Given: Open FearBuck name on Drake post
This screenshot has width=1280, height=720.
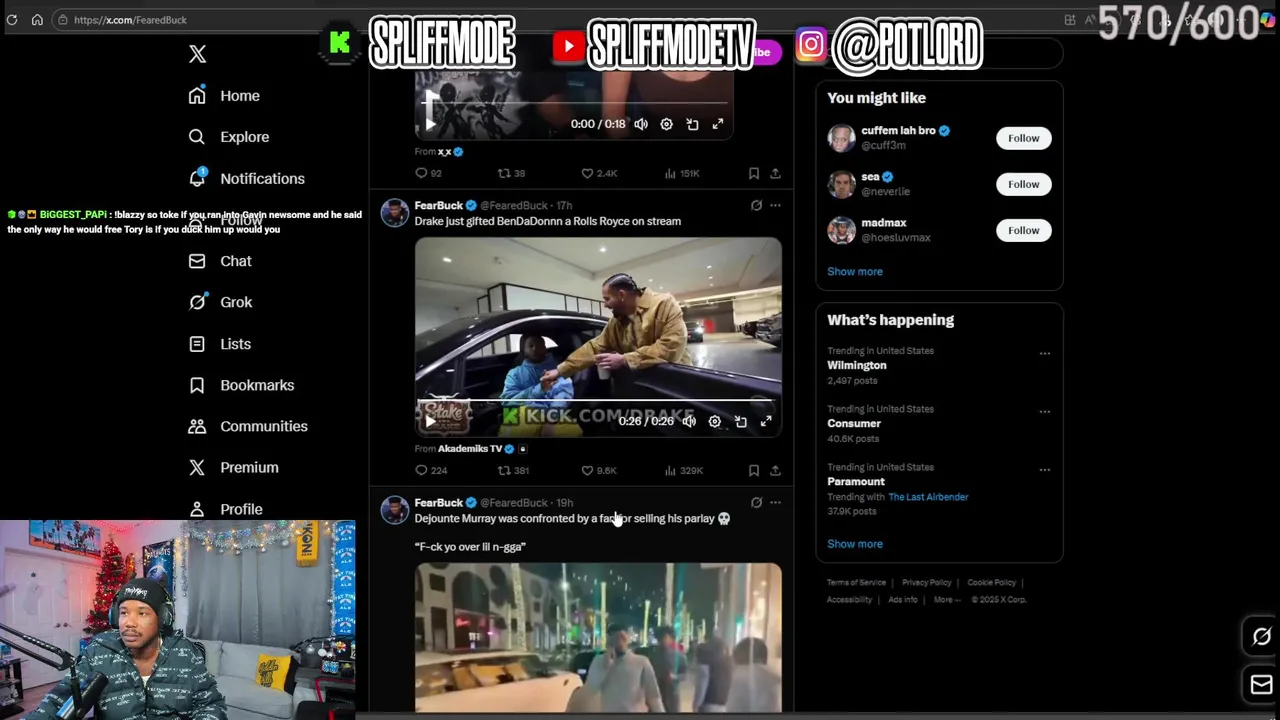Looking at the screenshot, I should point(438,206).
